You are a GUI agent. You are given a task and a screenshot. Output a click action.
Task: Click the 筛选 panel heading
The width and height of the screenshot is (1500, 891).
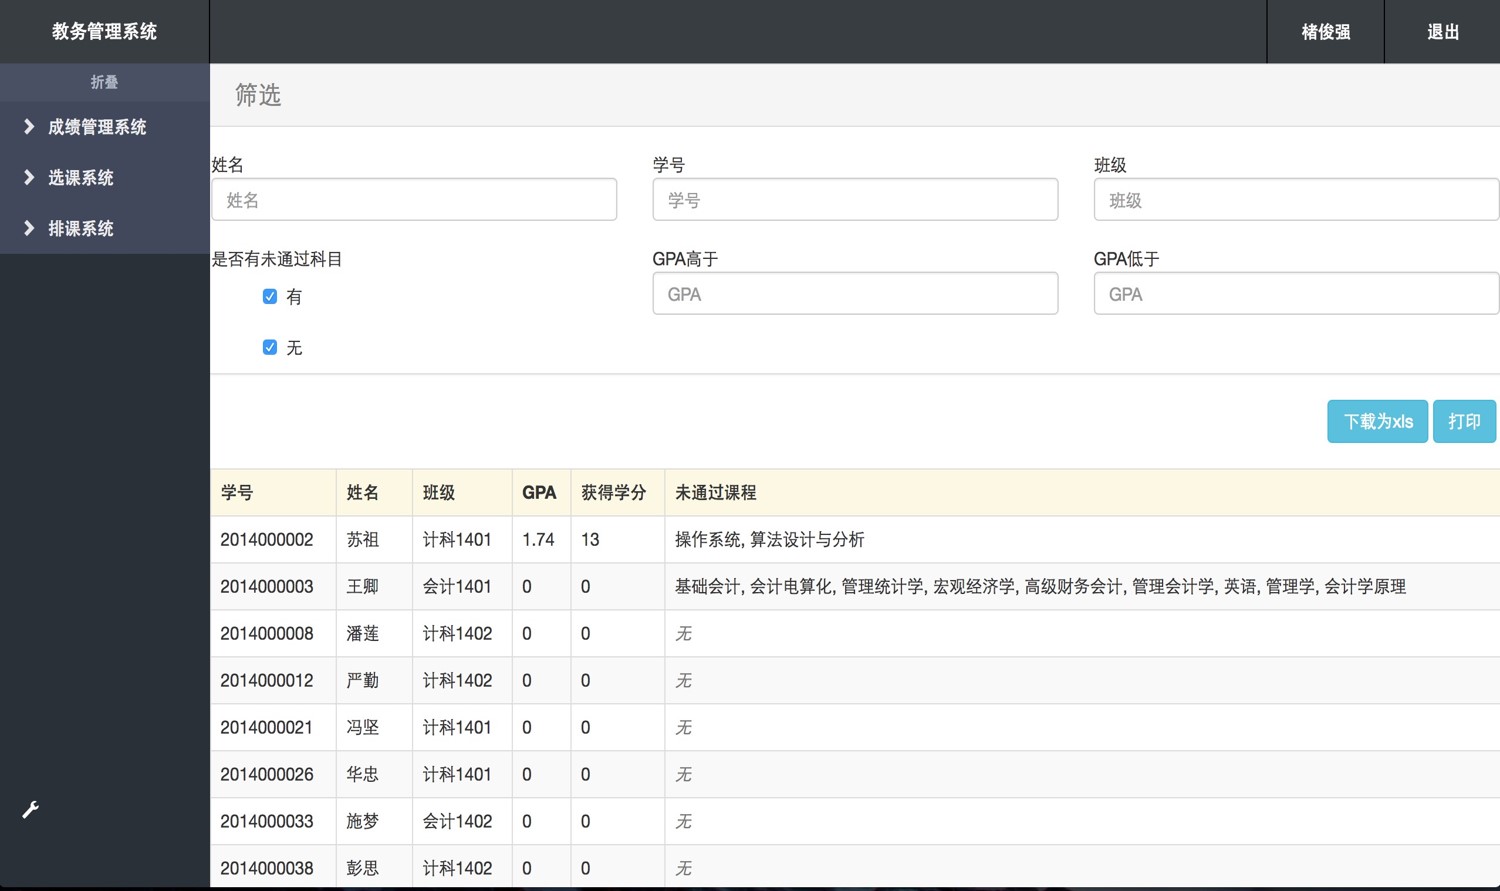(258, 95)
